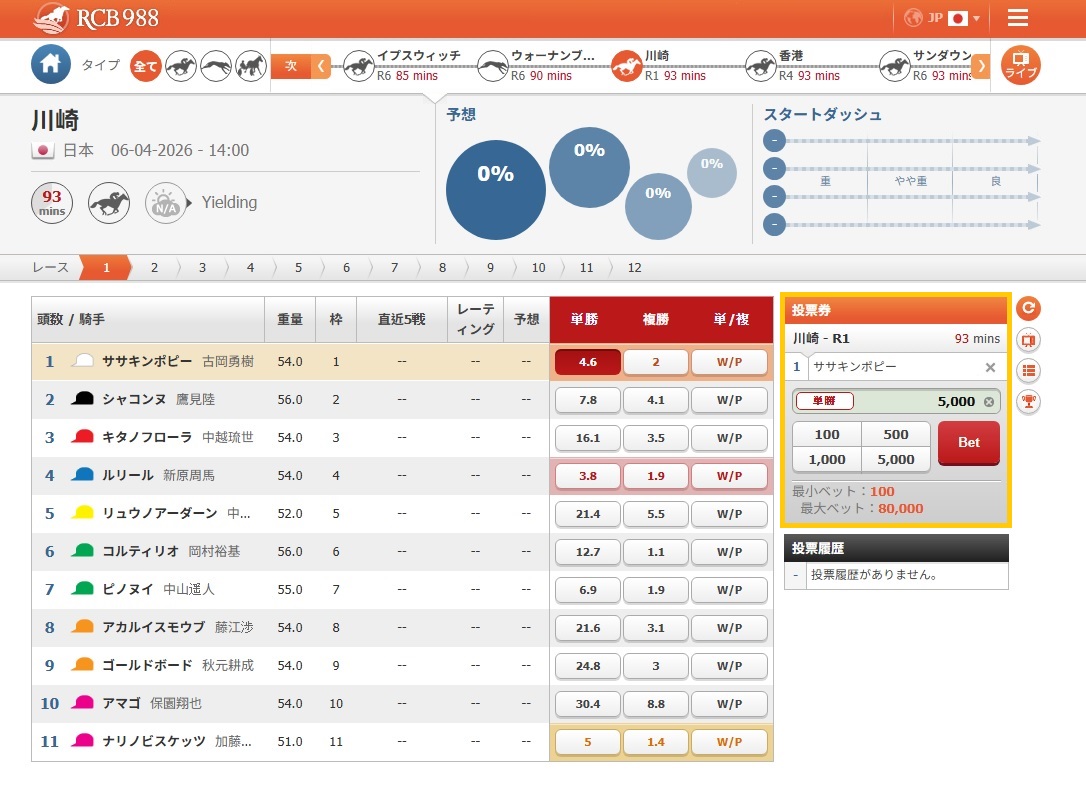Select the 5,000 stake preset
The height and width of the screenshot is (791, 1086).
click(x=896, y=459)
